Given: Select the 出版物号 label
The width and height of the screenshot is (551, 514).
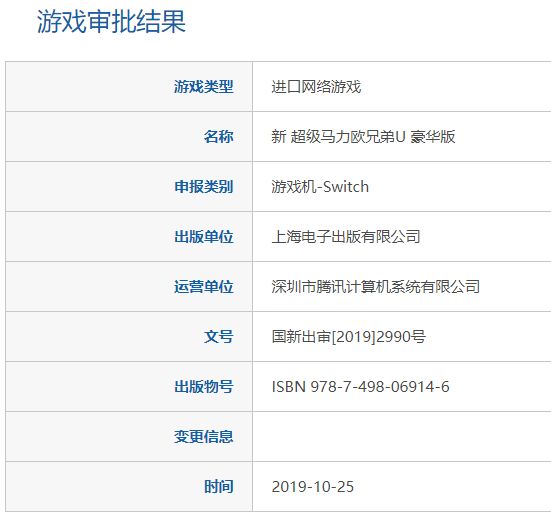Looking at the screenshot, I should click(203, 386).
